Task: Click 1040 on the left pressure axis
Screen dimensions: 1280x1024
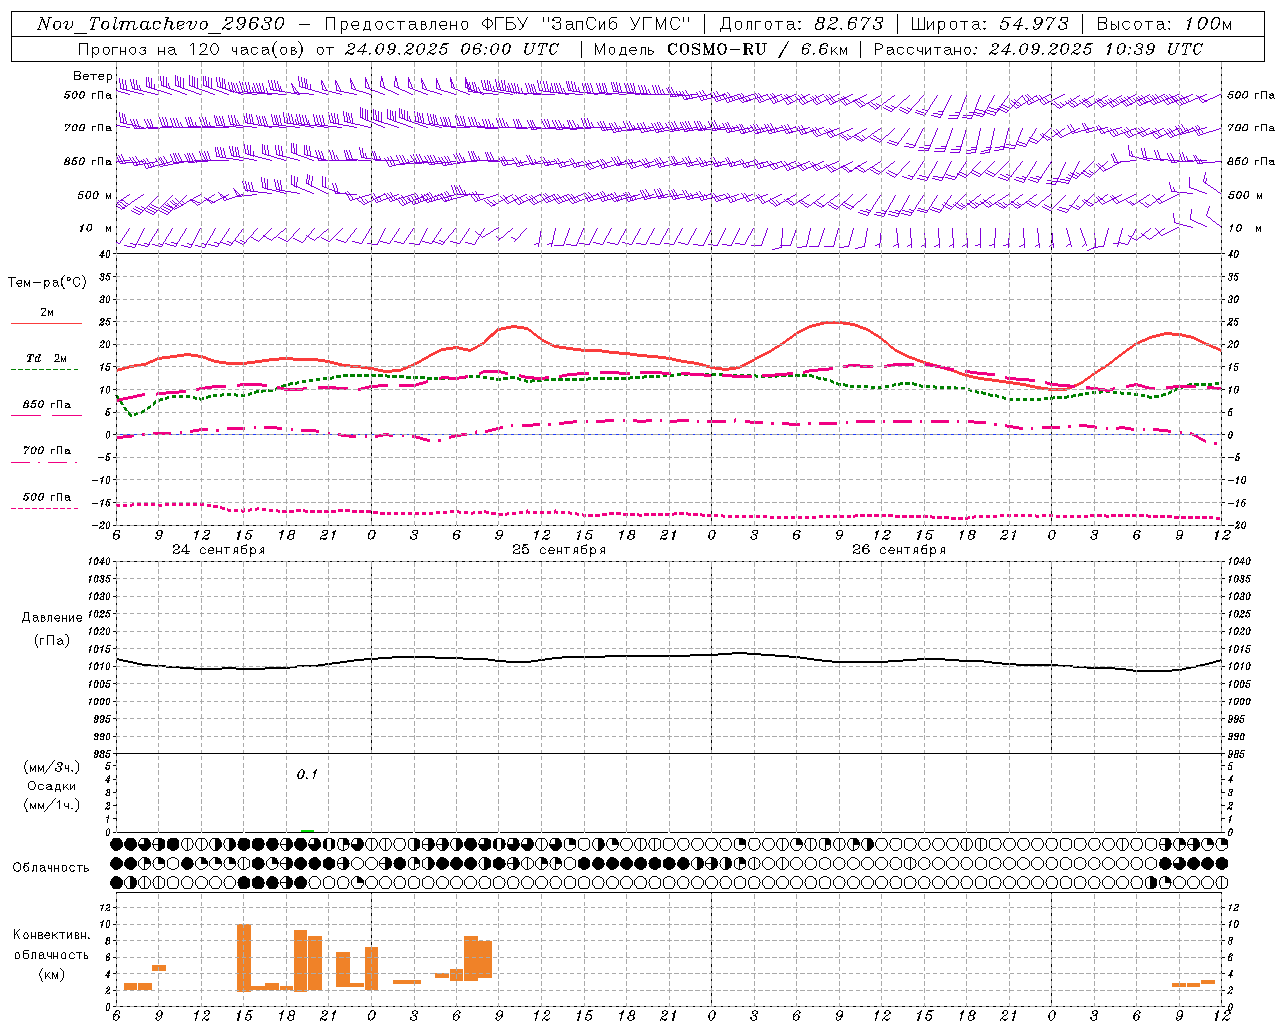Action: pyautogui.click(x=98, y=562)
